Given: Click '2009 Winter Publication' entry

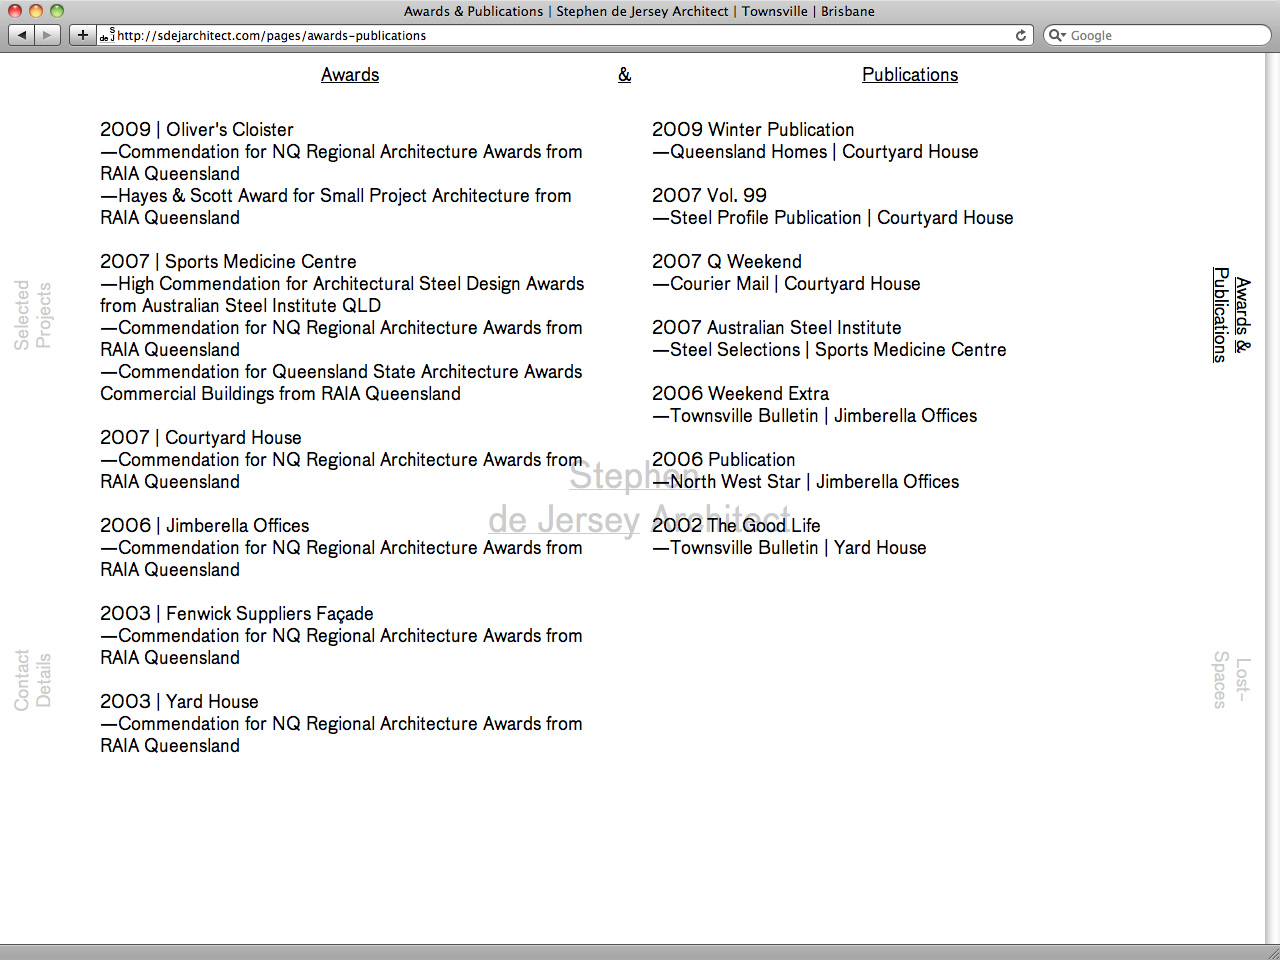Looking at the screenshot, I should (x=753, y=130).
